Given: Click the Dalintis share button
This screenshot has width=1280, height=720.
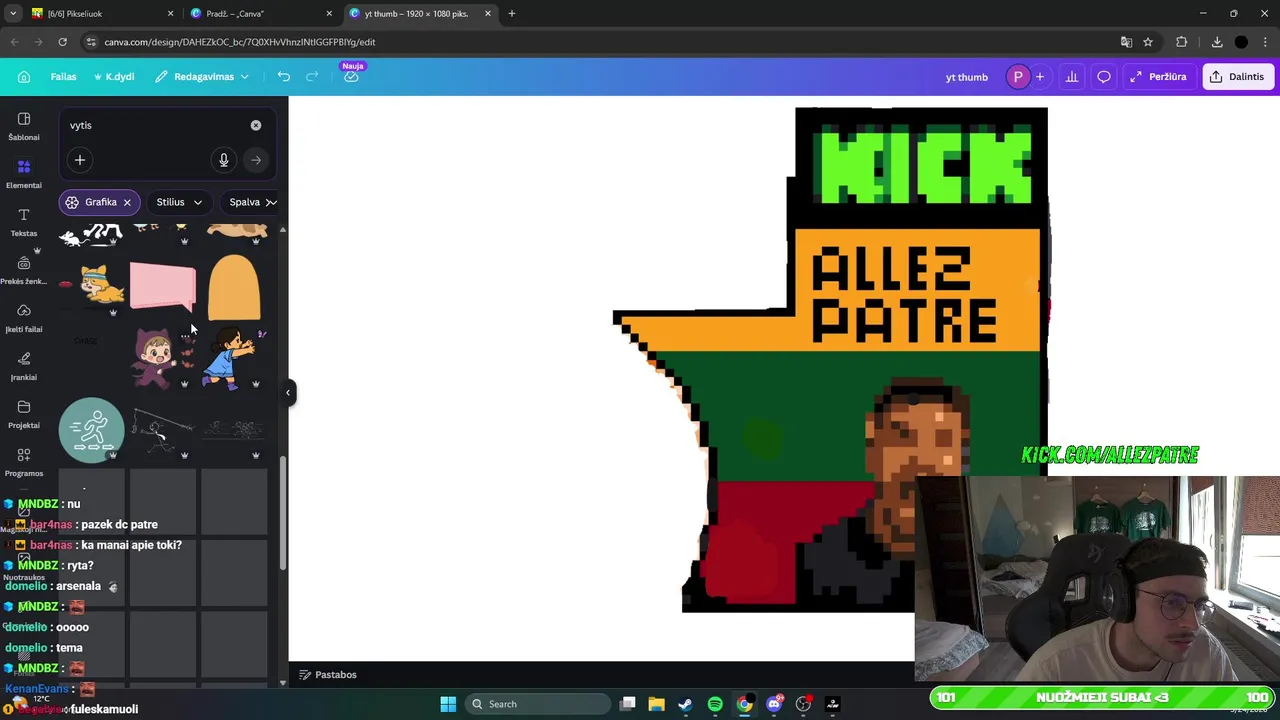Looking at the screenshot, I should tap(1238, 77).
